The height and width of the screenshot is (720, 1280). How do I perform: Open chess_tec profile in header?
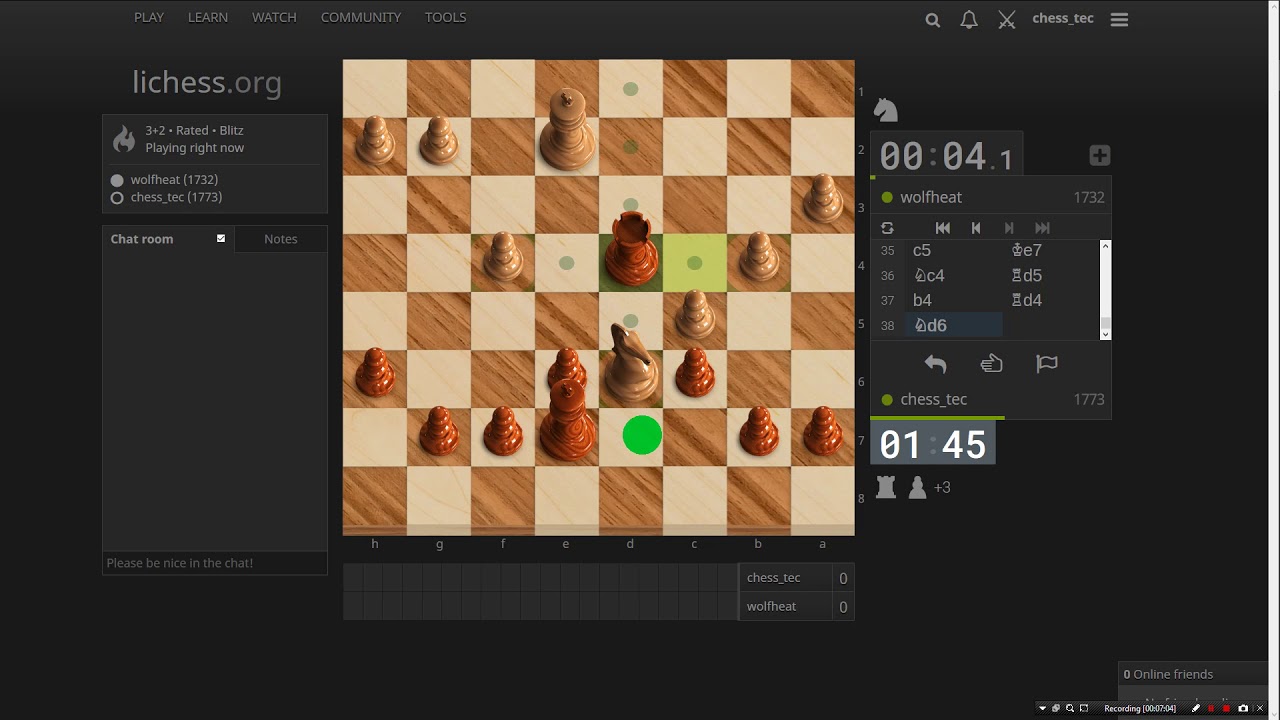(1063, 18)
